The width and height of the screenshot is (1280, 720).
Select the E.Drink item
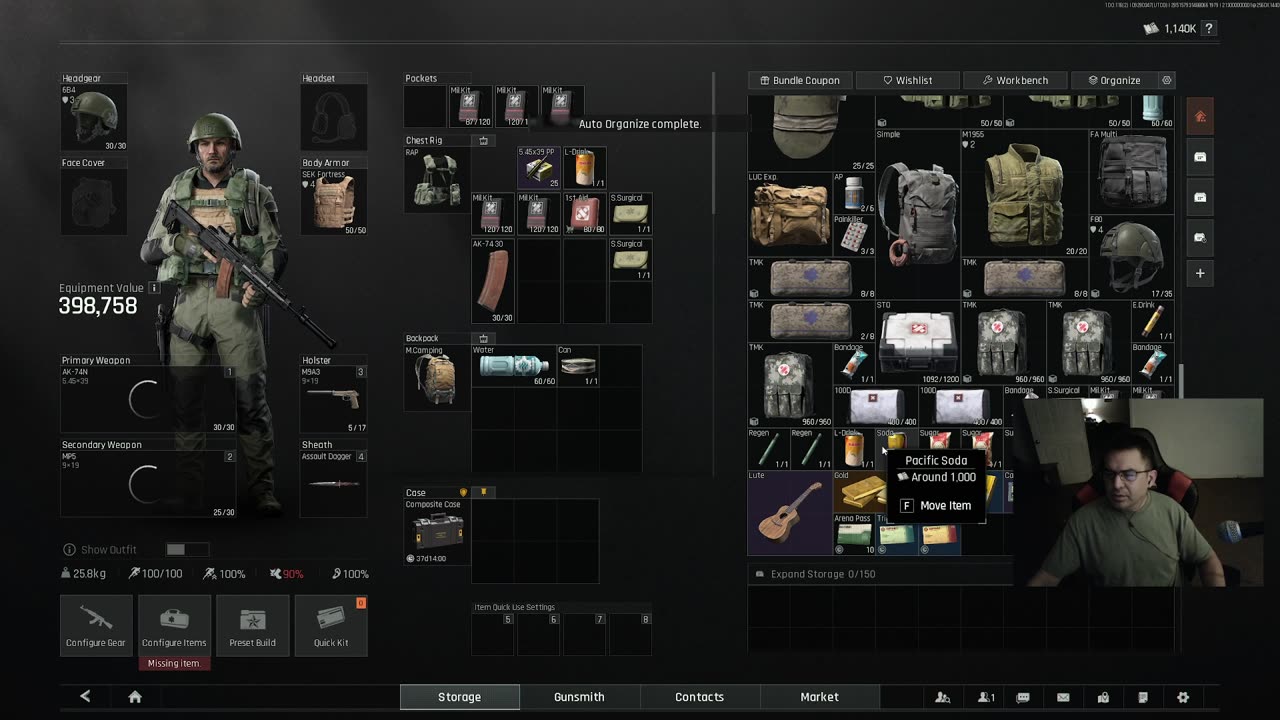click(1153, 320)
